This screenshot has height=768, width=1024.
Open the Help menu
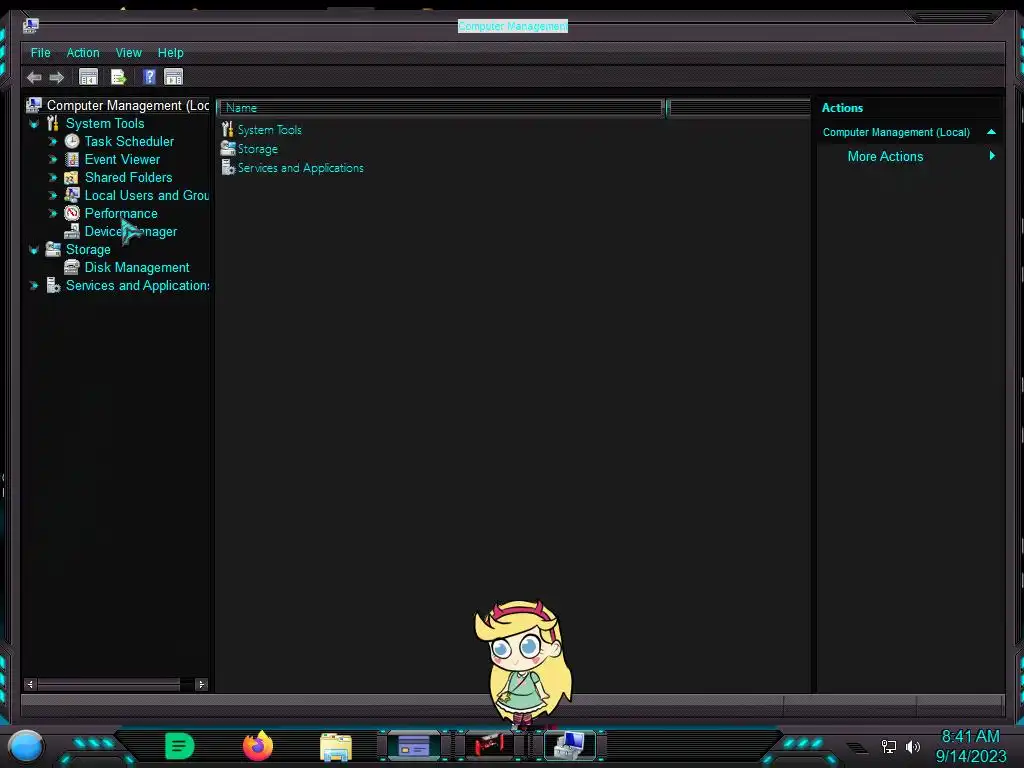click(170, 53)
